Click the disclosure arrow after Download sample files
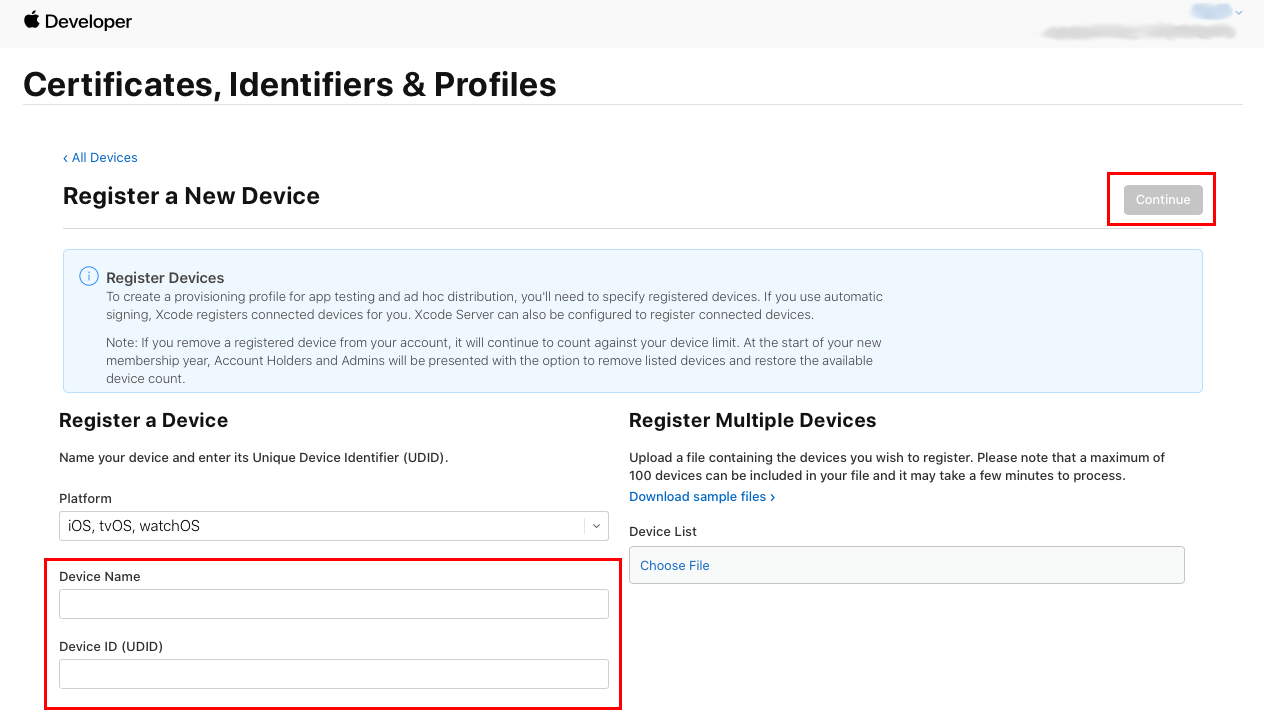Viewport: 1264px width, 725px height. click(x=771, y=496)
